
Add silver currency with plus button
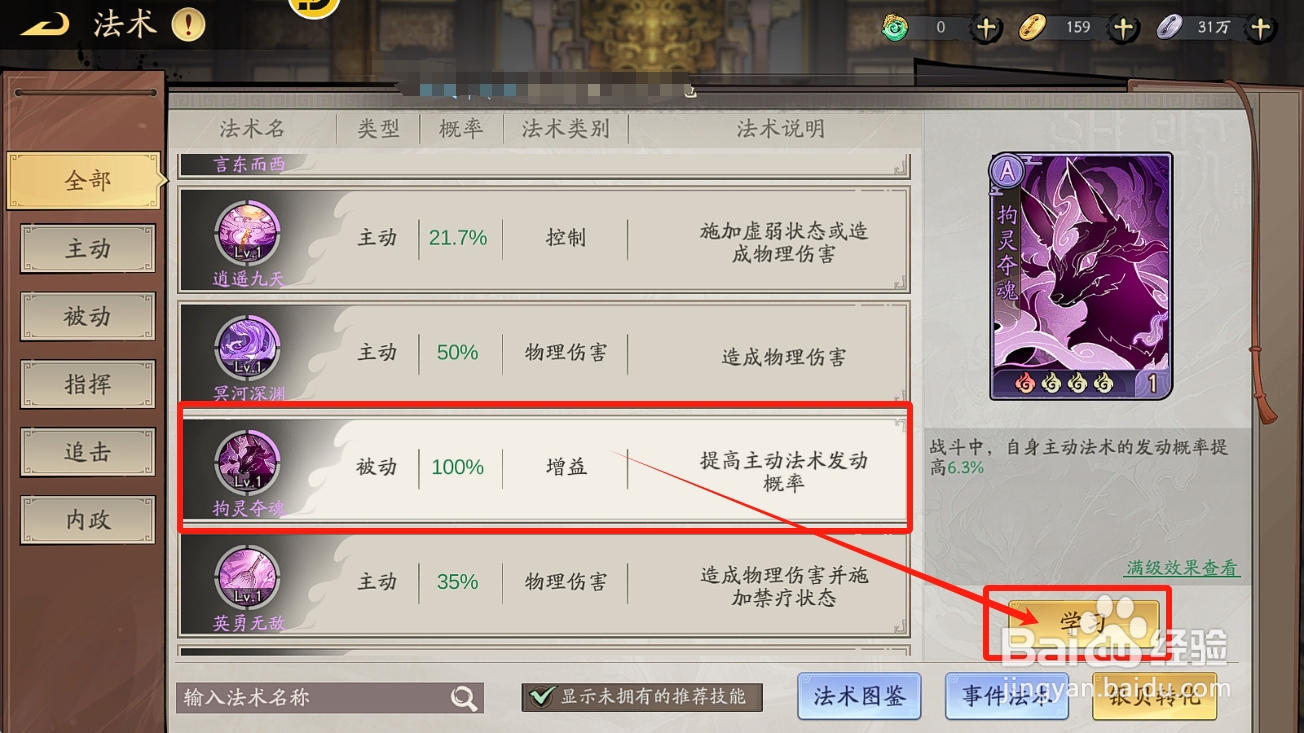click(x=1260, y=28)
